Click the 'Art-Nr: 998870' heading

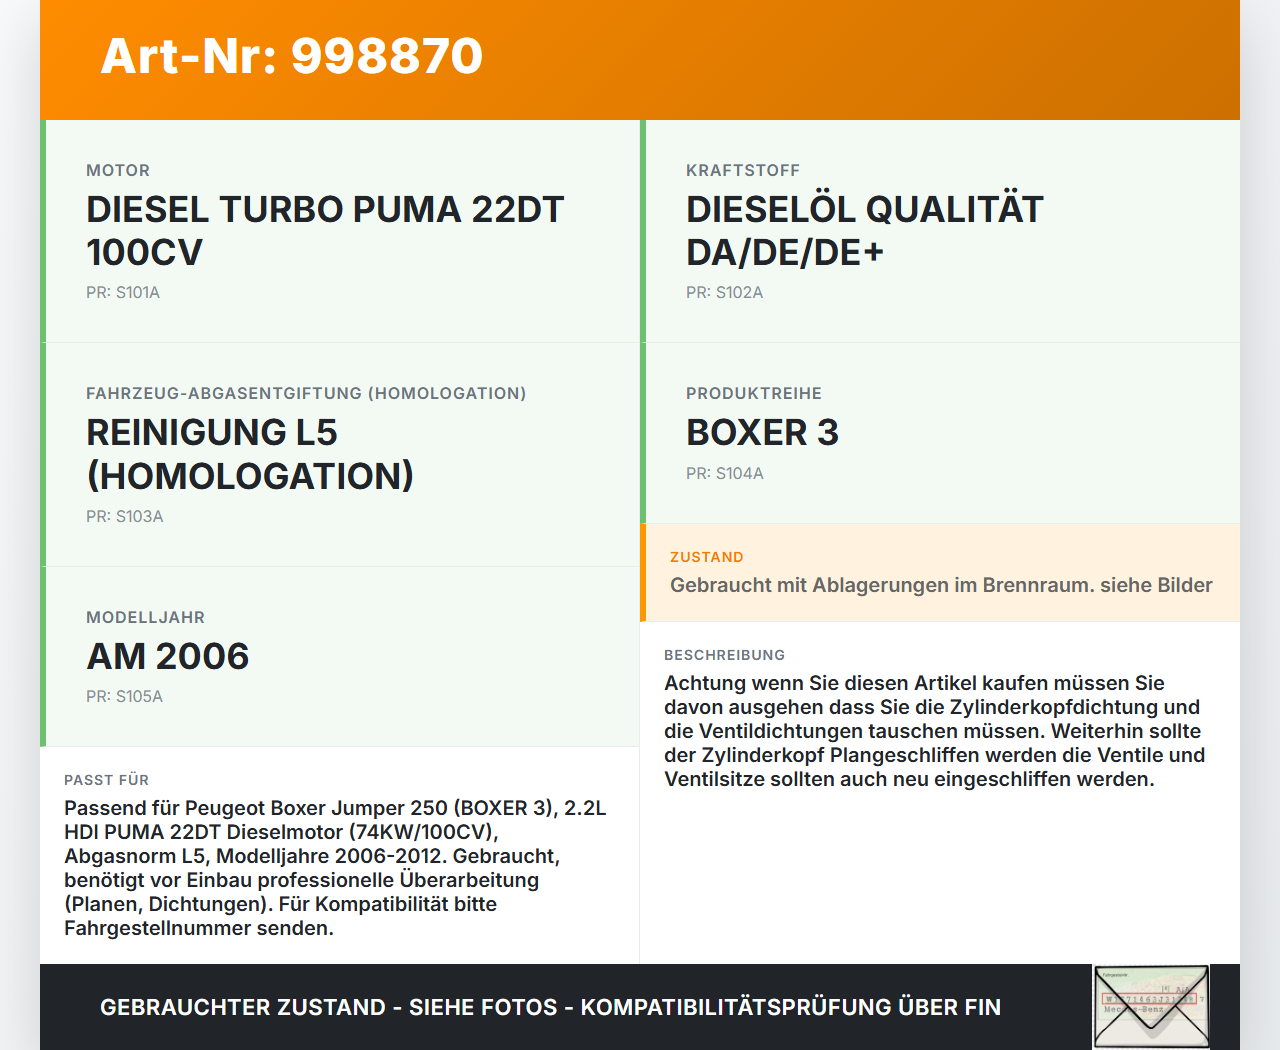(292, 56)
